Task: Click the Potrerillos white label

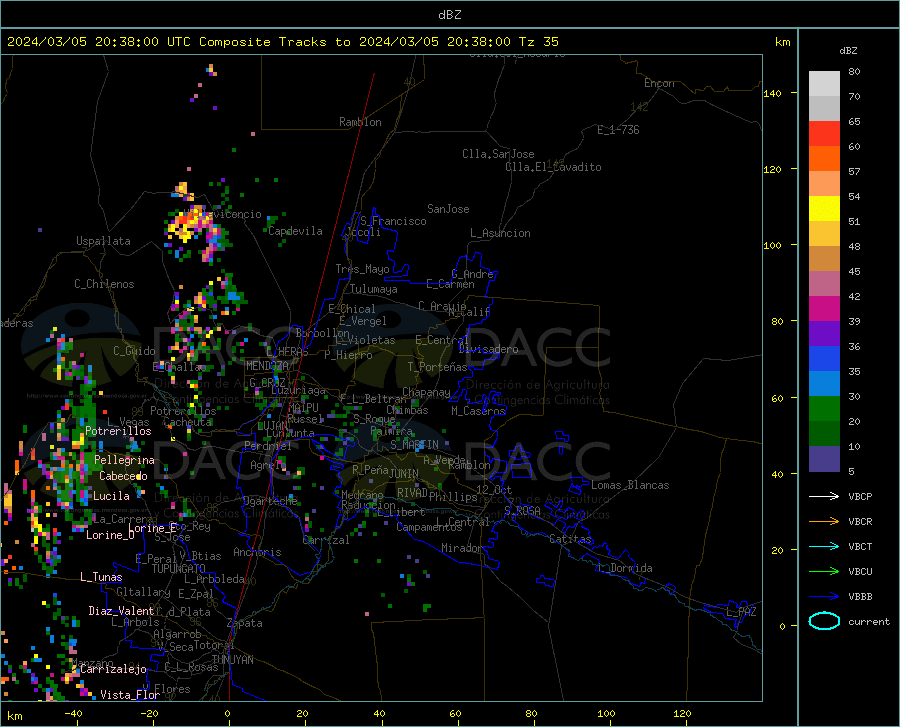Action: click(x=118, y=431)
